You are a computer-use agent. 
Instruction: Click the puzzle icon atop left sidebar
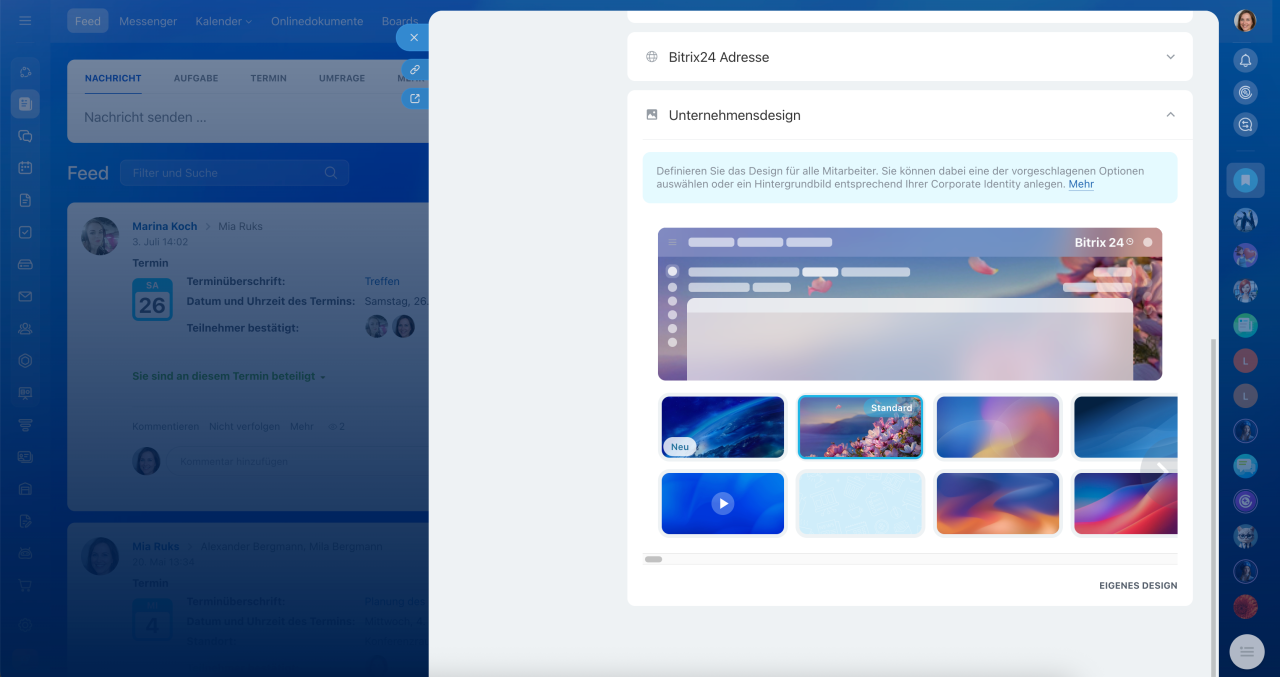[25, 72]
